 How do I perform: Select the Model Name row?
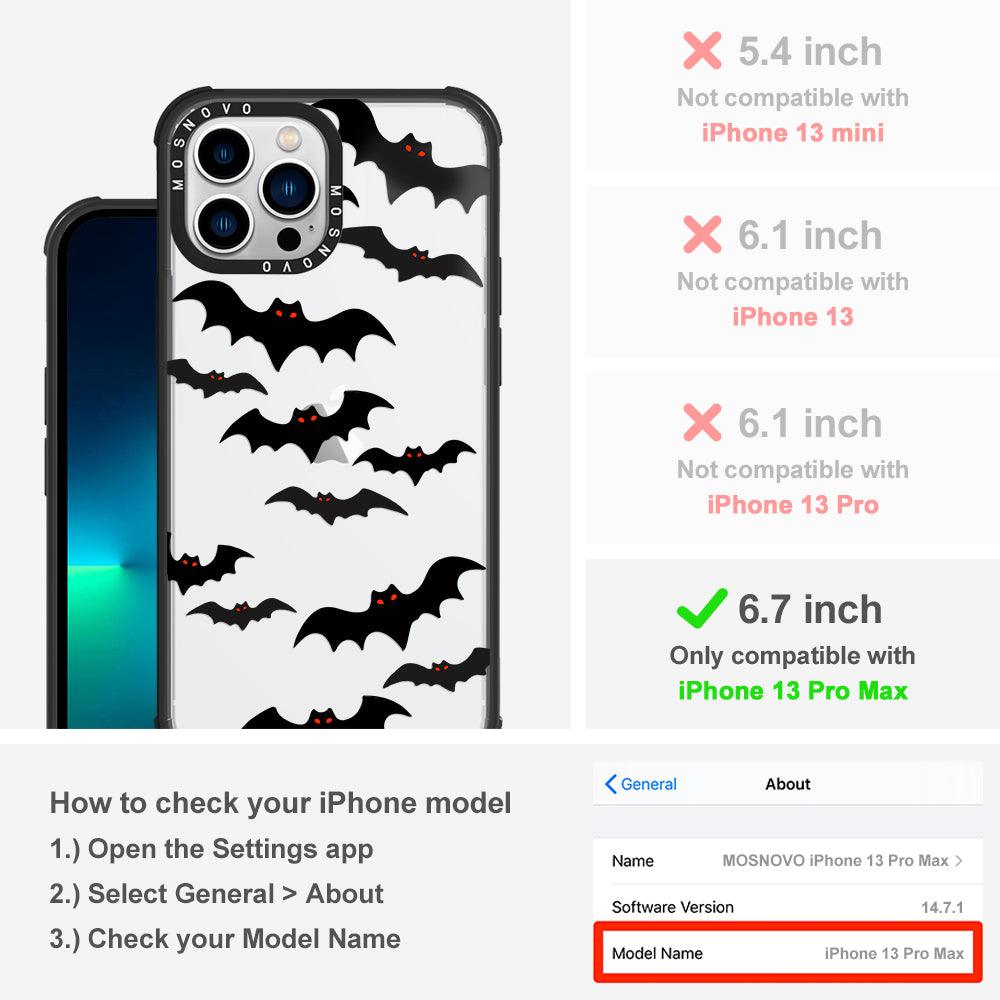(788, 953)
